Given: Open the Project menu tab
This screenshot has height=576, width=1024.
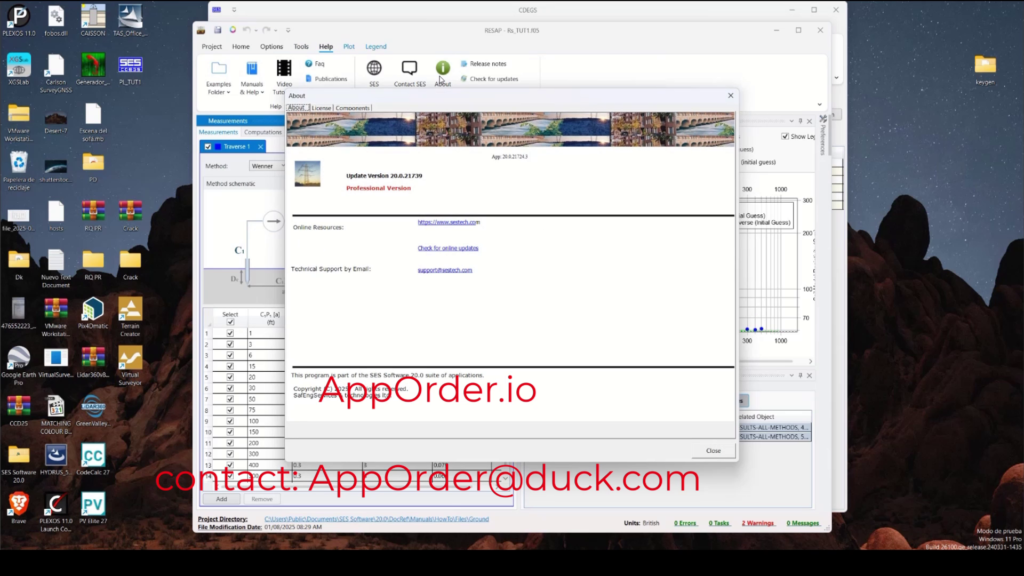Looking at the screenshot, I should (212, 46).
